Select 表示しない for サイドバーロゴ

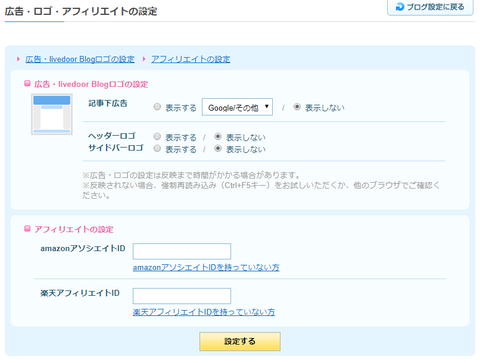tap(218, 148)
